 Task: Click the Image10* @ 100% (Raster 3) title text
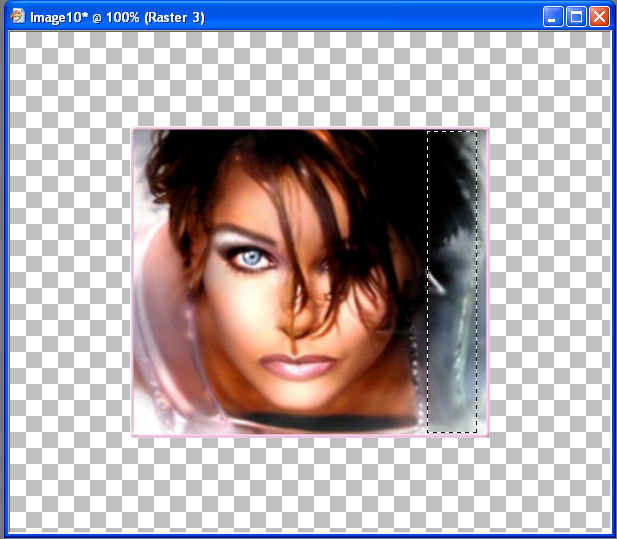pos(117,18)
